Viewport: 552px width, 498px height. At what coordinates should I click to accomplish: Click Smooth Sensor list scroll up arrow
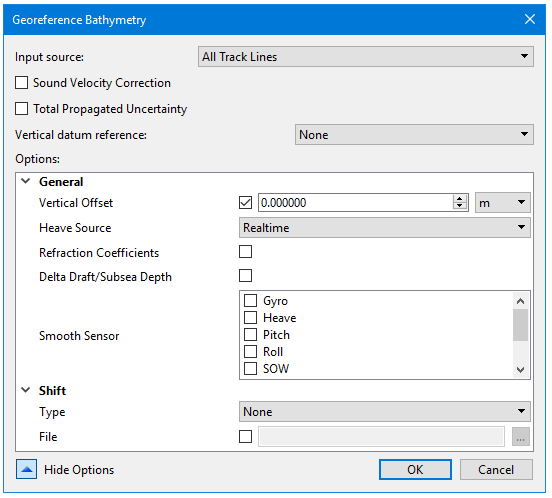tap(520, 301)
